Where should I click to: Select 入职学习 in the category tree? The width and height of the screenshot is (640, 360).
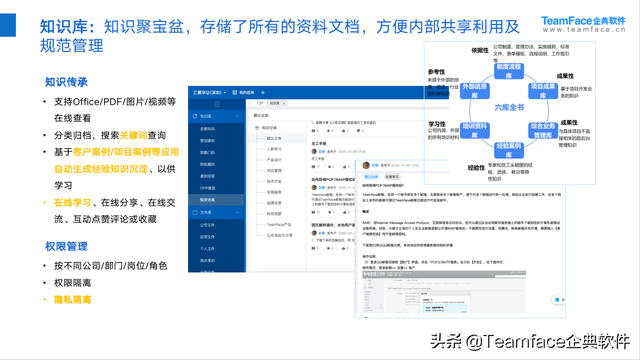[x=274, y=149]
